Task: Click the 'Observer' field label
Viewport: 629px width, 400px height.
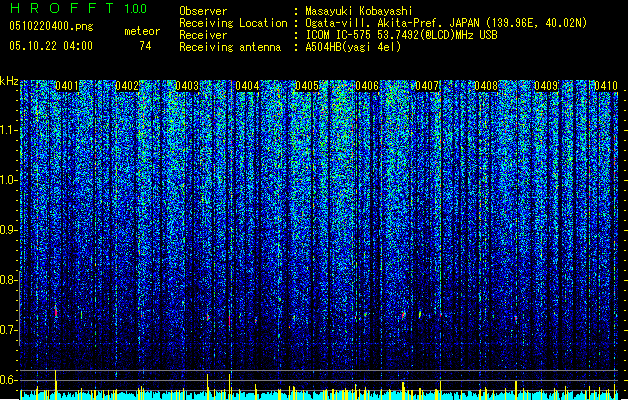Action: tap(203, 11)
